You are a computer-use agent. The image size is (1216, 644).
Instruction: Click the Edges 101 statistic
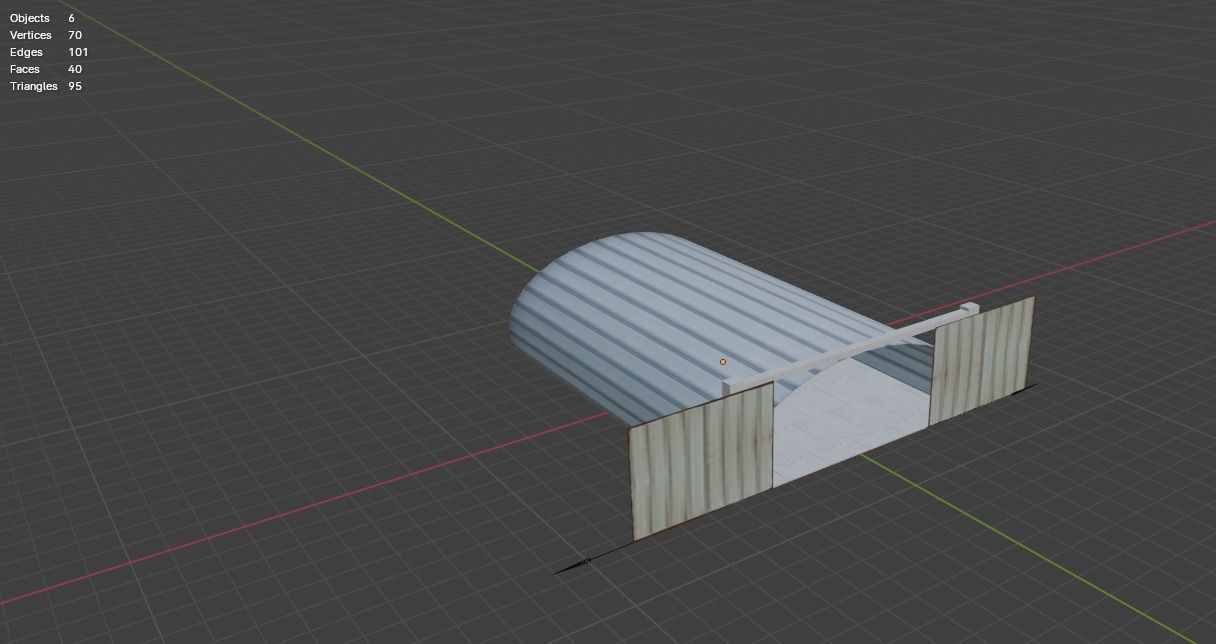49,52
